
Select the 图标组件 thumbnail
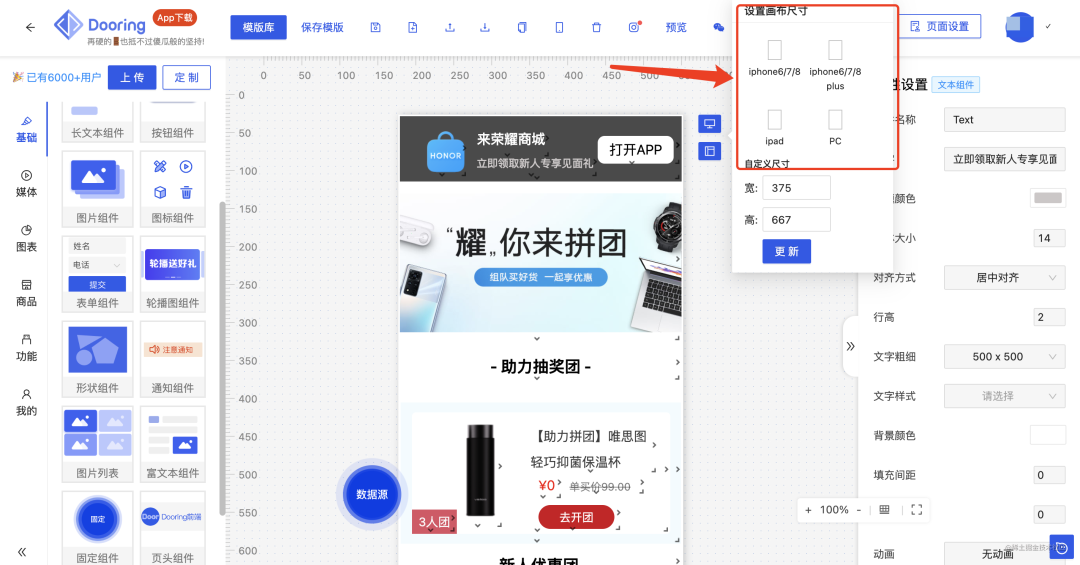(173, 189)
